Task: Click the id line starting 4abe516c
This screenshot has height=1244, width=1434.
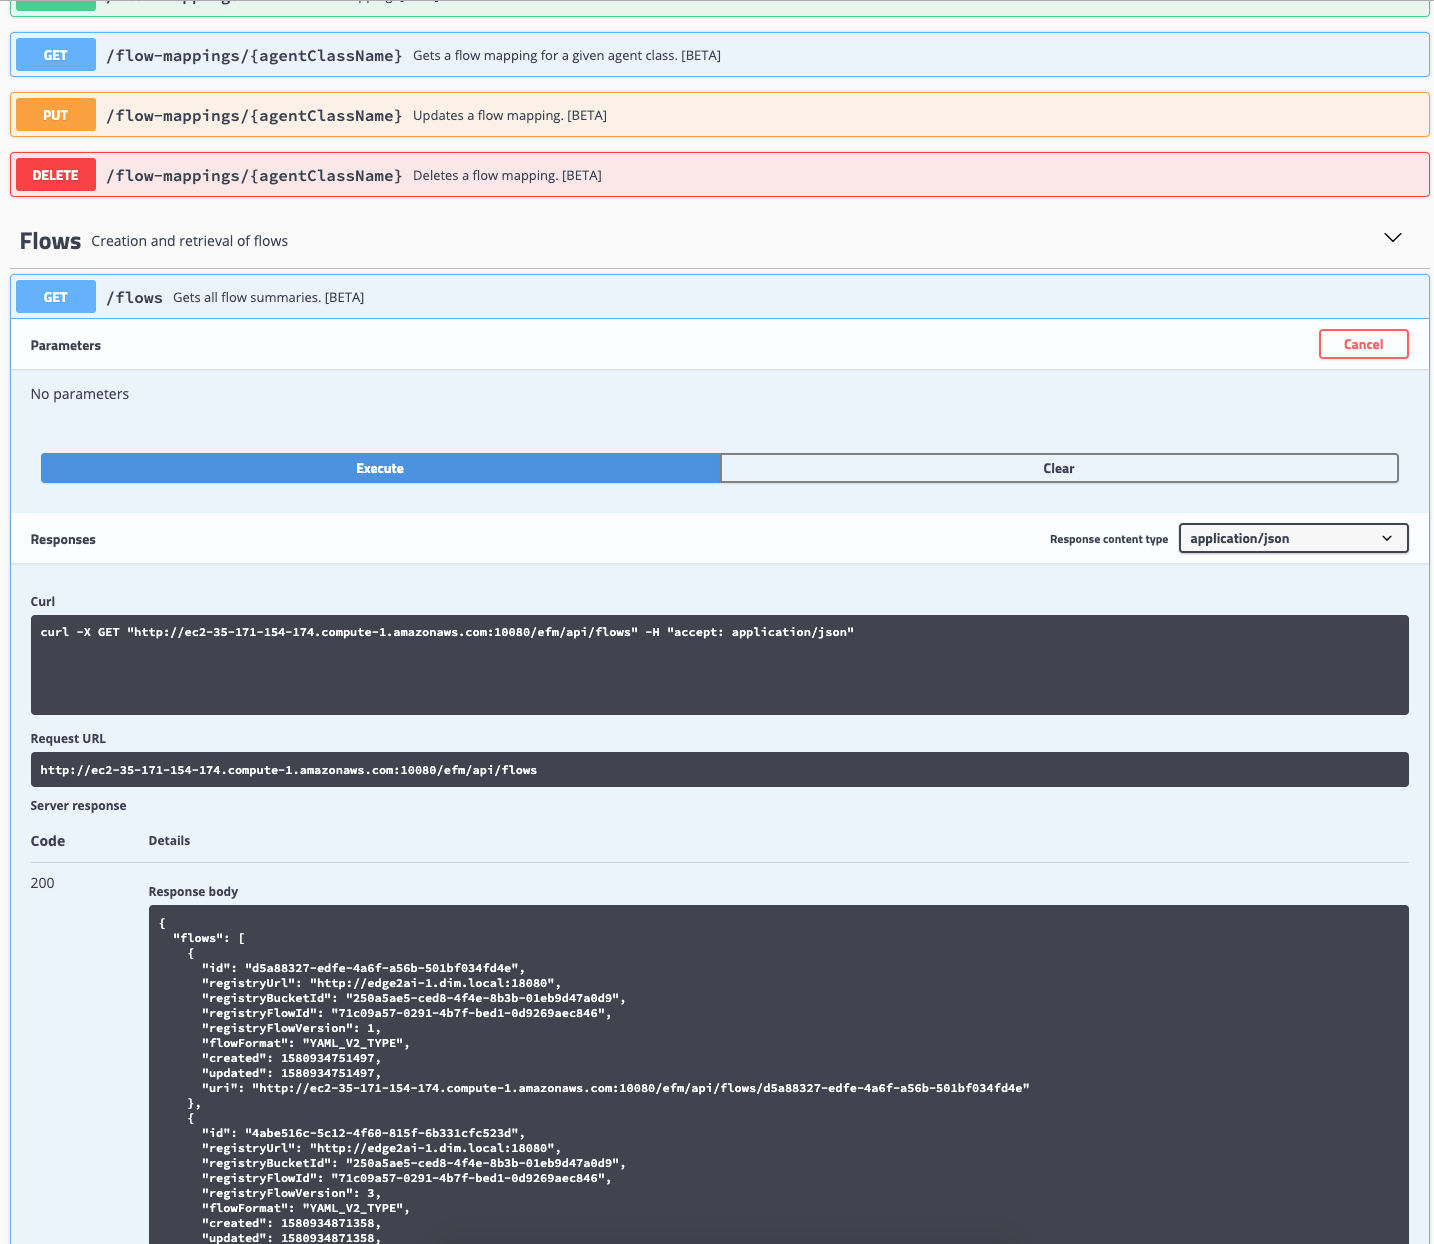Action: click(x=363, y=1133)
